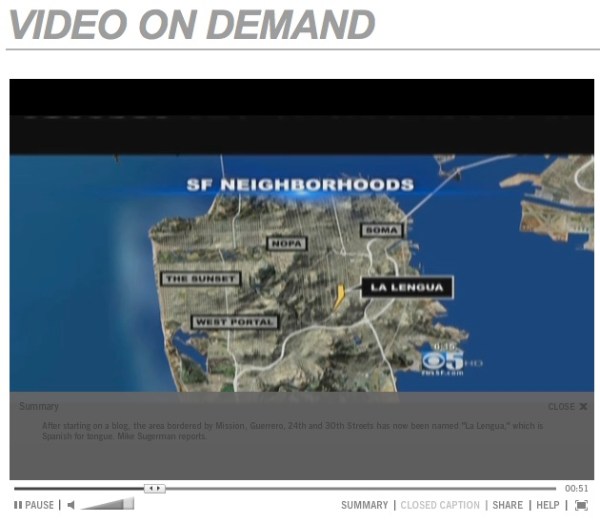Toggle Closed Caption option

pos(440,505)
